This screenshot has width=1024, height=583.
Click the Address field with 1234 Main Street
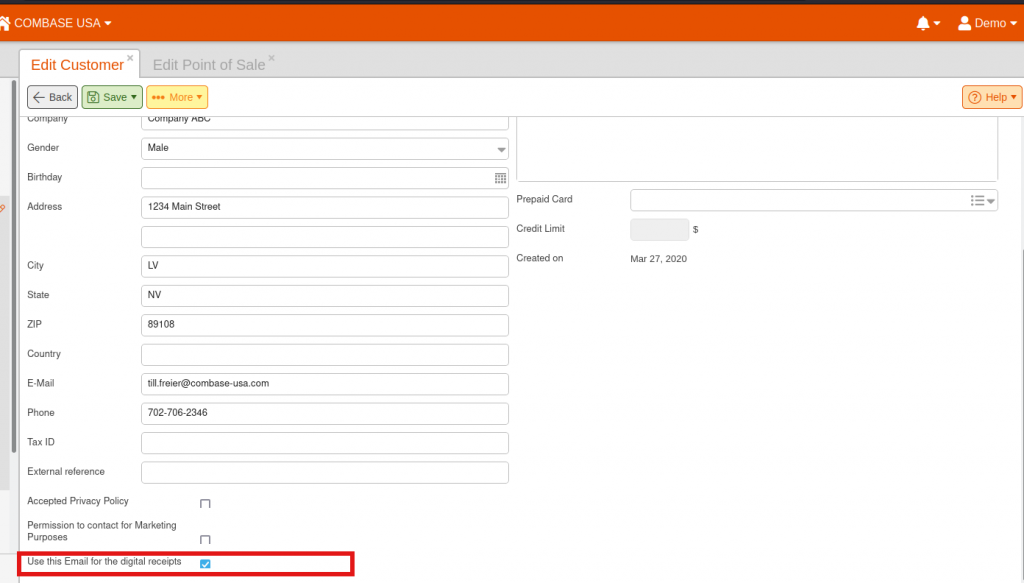click(325, 208)
